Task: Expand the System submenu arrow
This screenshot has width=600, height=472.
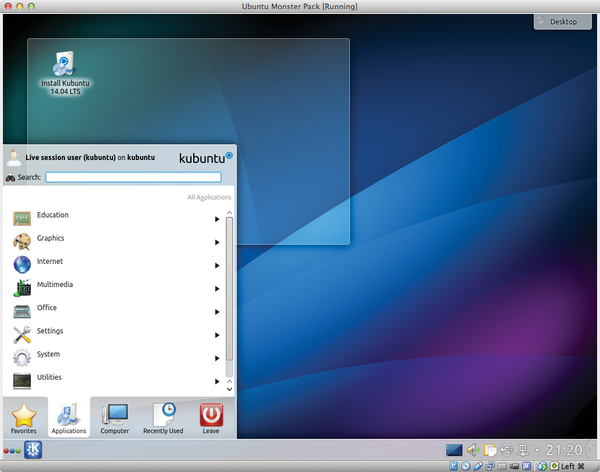Action: (217, 358)
